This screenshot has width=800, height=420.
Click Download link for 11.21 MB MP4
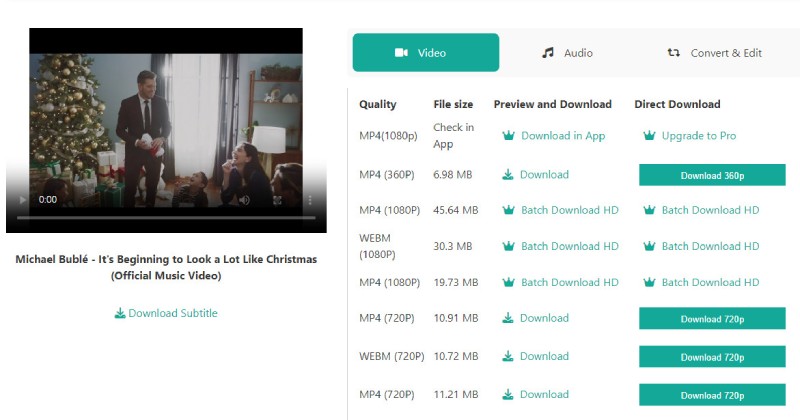coord(544,394)
